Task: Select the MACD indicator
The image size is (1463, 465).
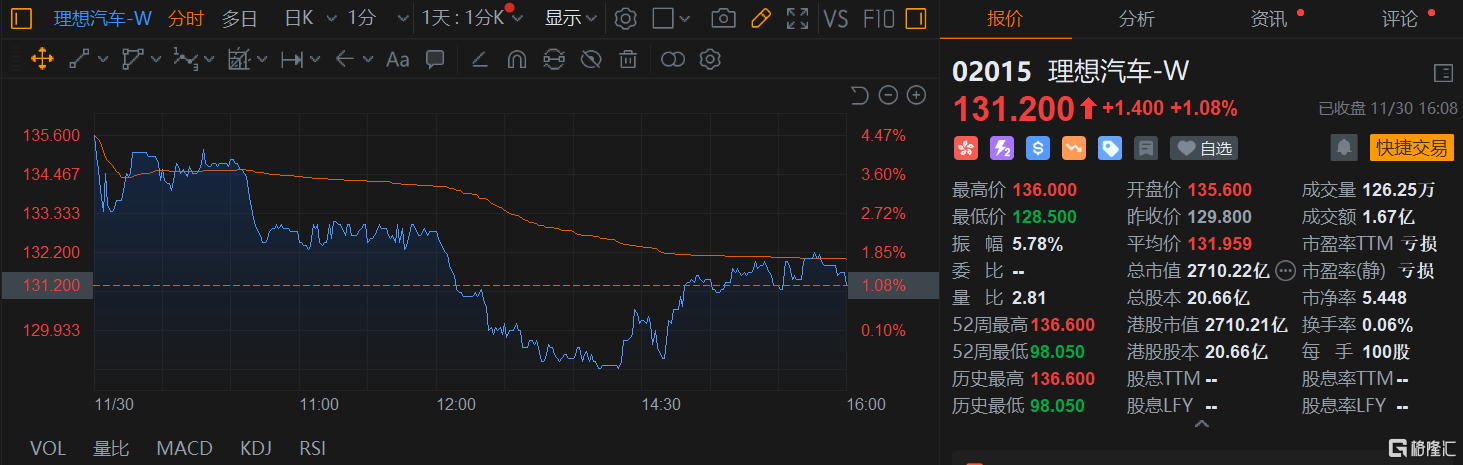Action: pos(184,449)
